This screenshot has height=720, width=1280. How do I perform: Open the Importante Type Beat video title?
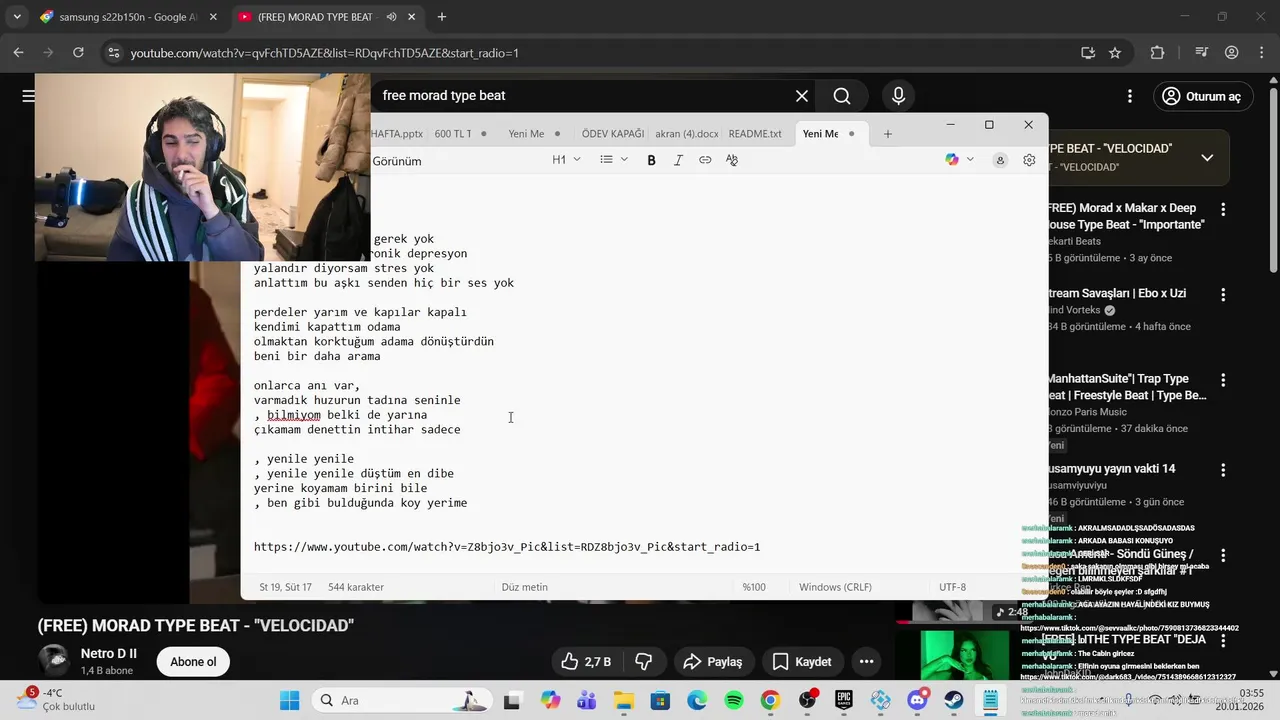coord(1127,216)
